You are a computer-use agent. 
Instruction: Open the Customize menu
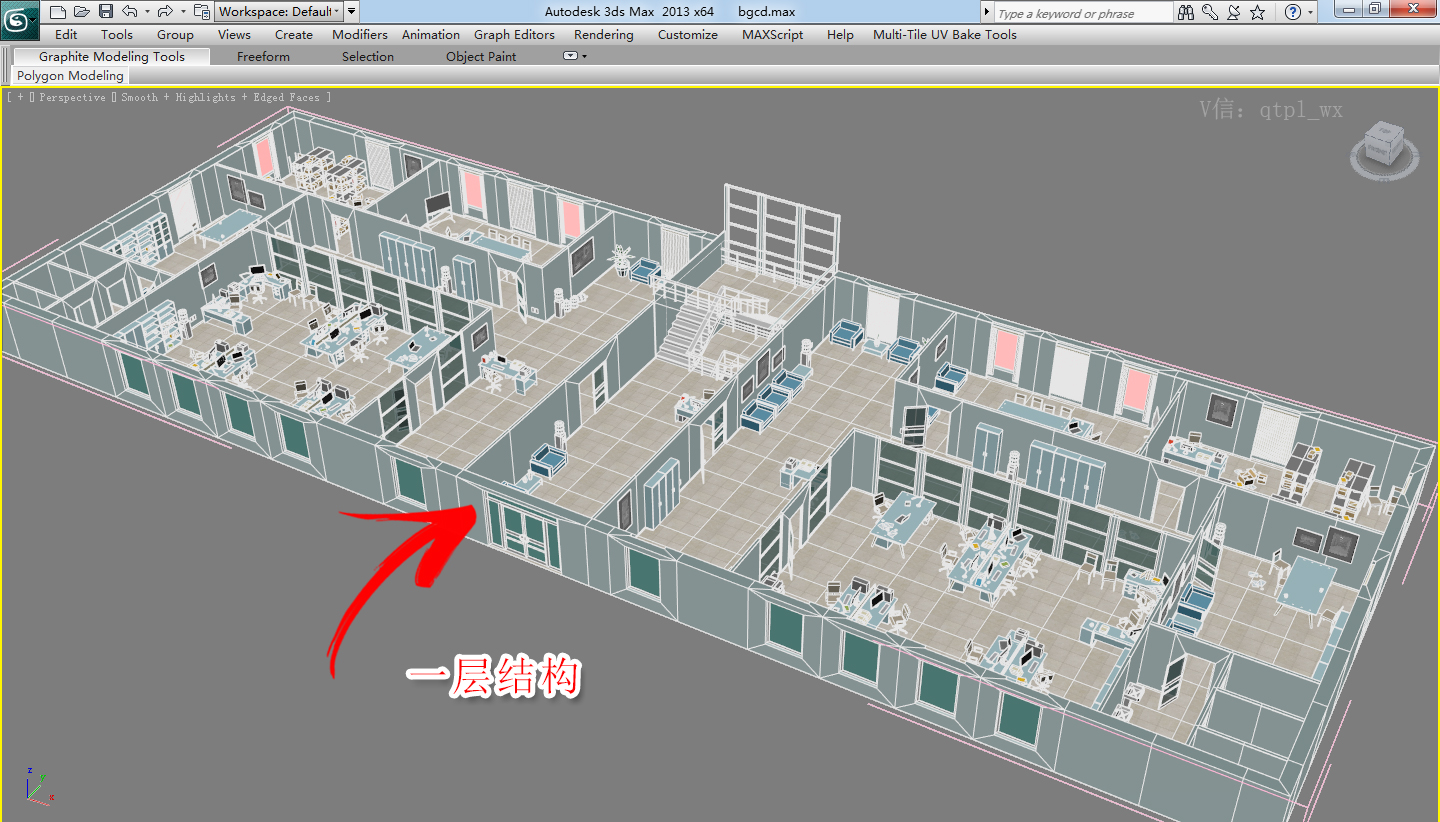[688, 34]
